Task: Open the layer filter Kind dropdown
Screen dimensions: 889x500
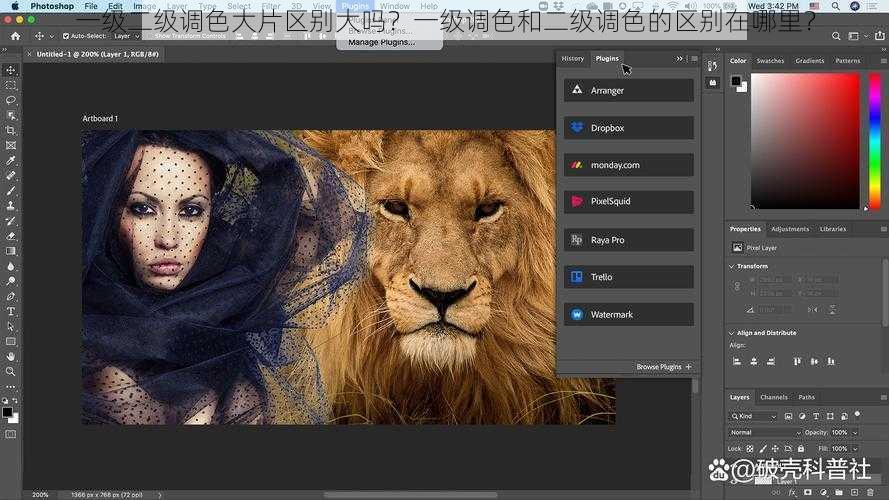Action: [x=753, y=416]
